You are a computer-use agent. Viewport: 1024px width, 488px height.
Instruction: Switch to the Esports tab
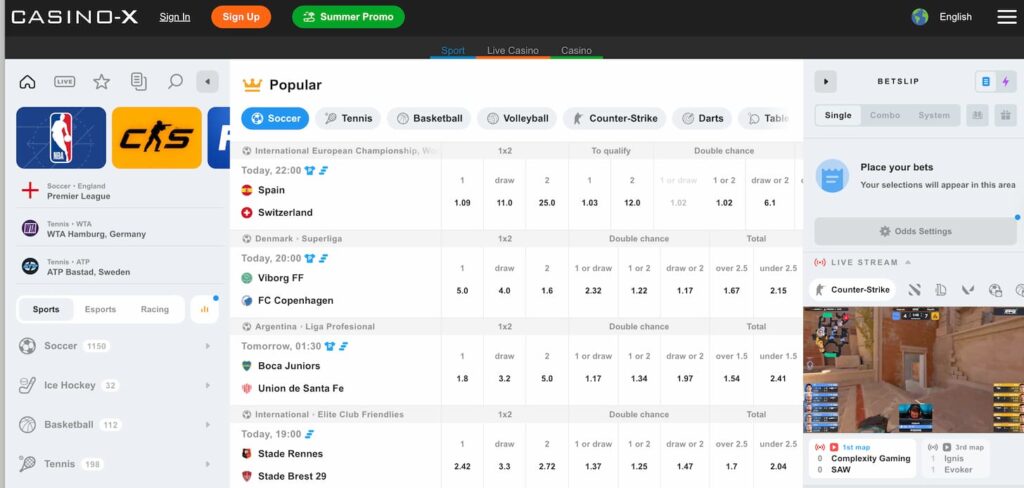pyautogui.click(x=101, y=309)
